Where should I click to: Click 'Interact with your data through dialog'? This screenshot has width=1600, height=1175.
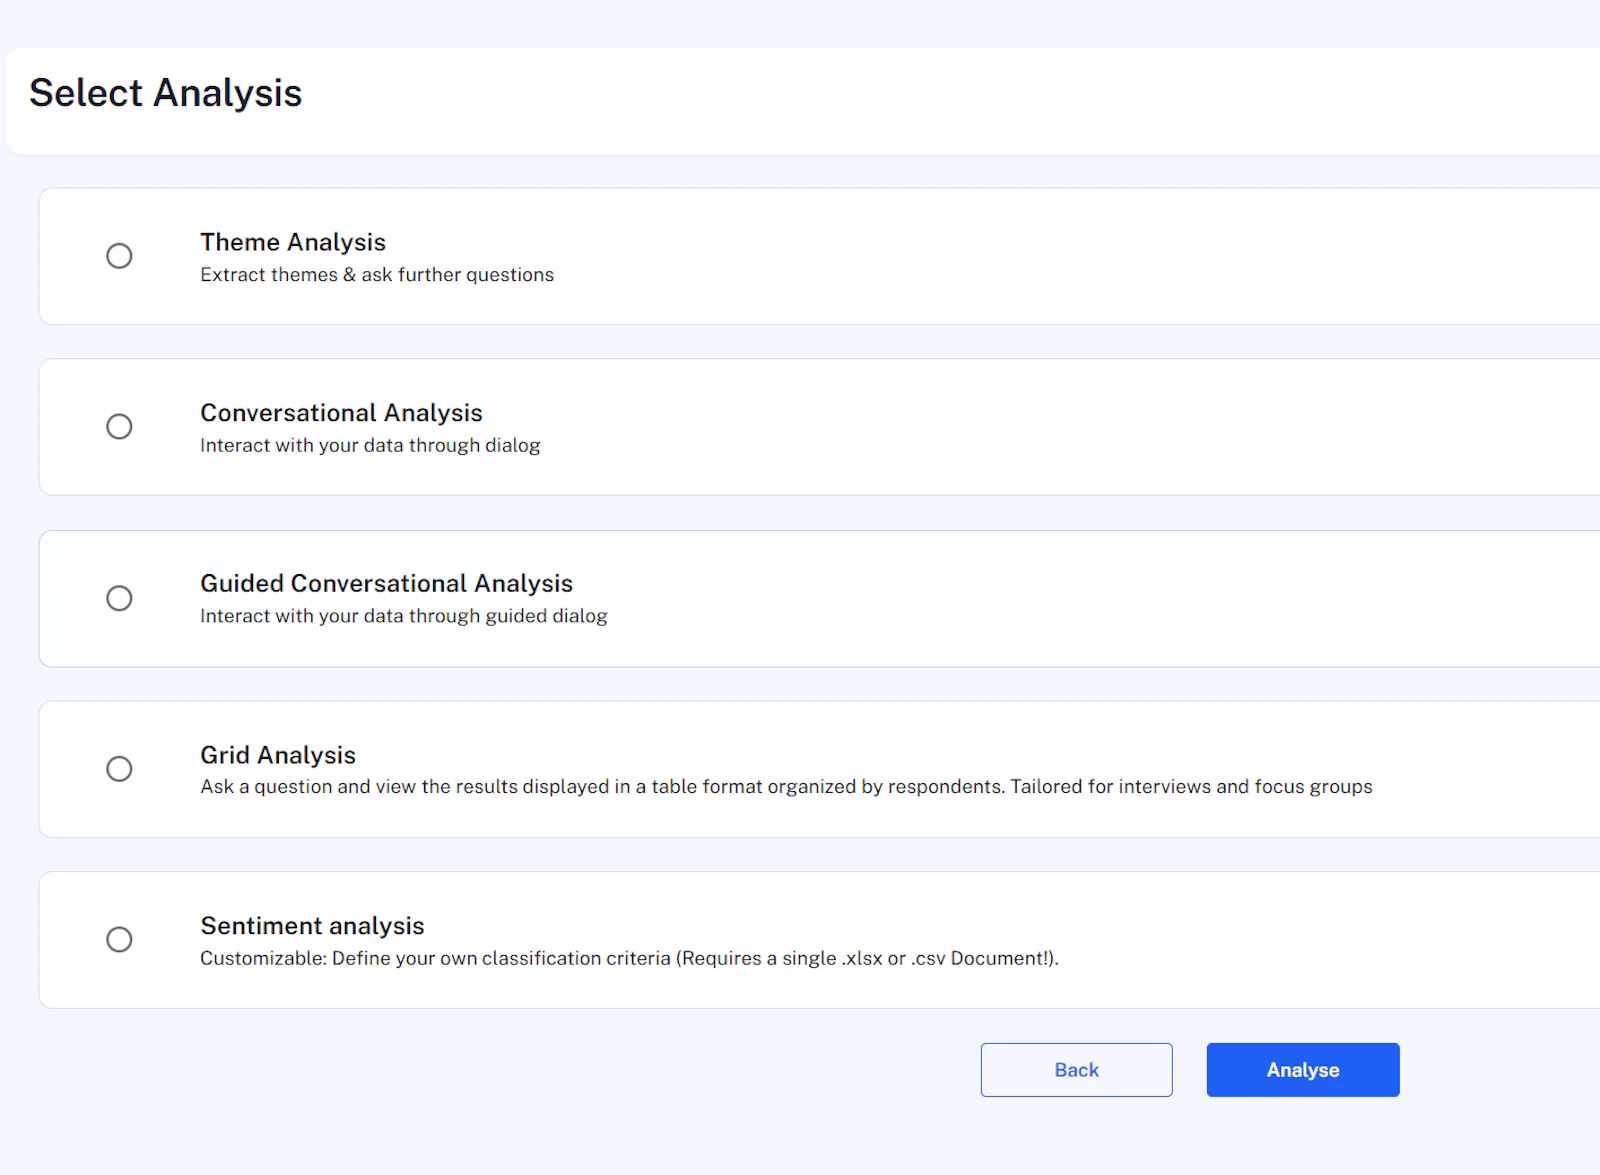pyautogui.click(x=370, y=446)
